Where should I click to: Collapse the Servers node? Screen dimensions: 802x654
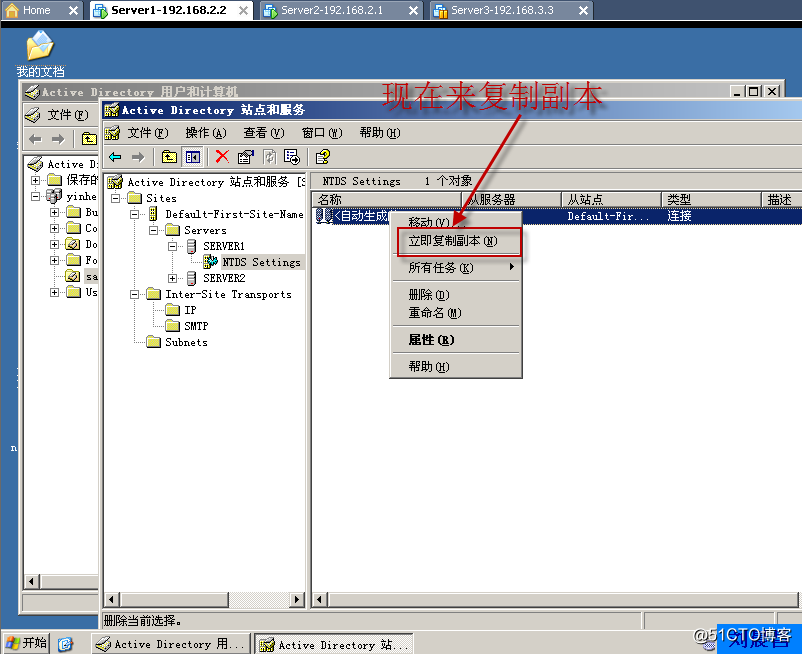153,230
